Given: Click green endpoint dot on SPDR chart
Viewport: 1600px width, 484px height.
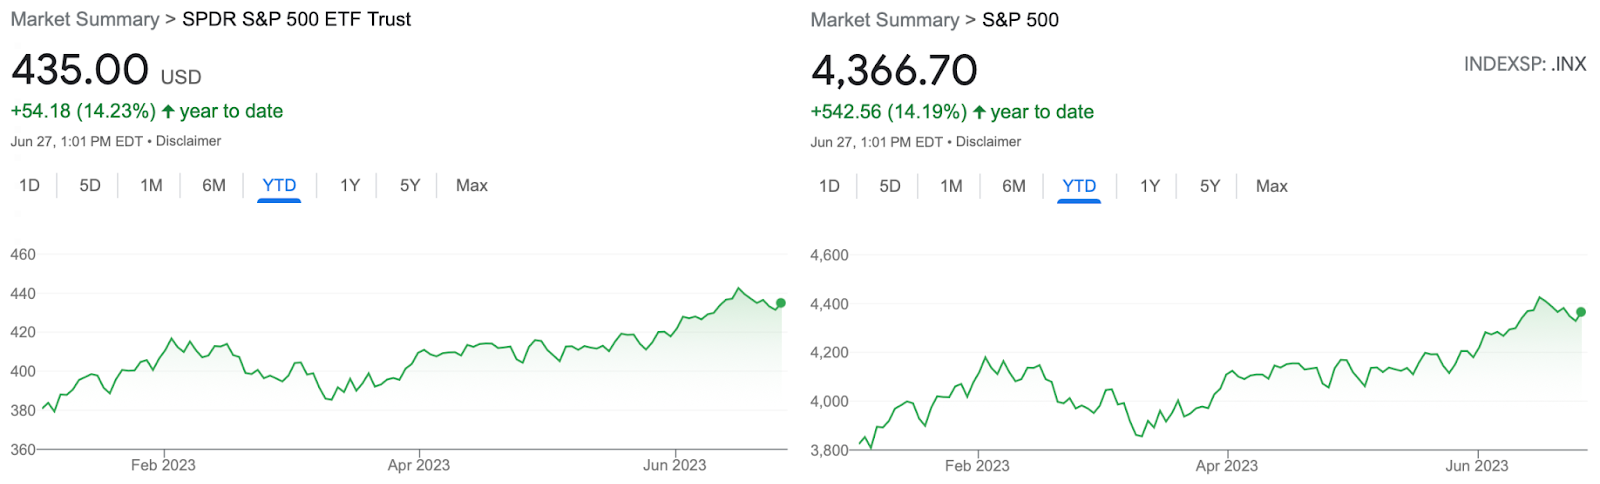Looking at the screenshot, I should 781,303.
